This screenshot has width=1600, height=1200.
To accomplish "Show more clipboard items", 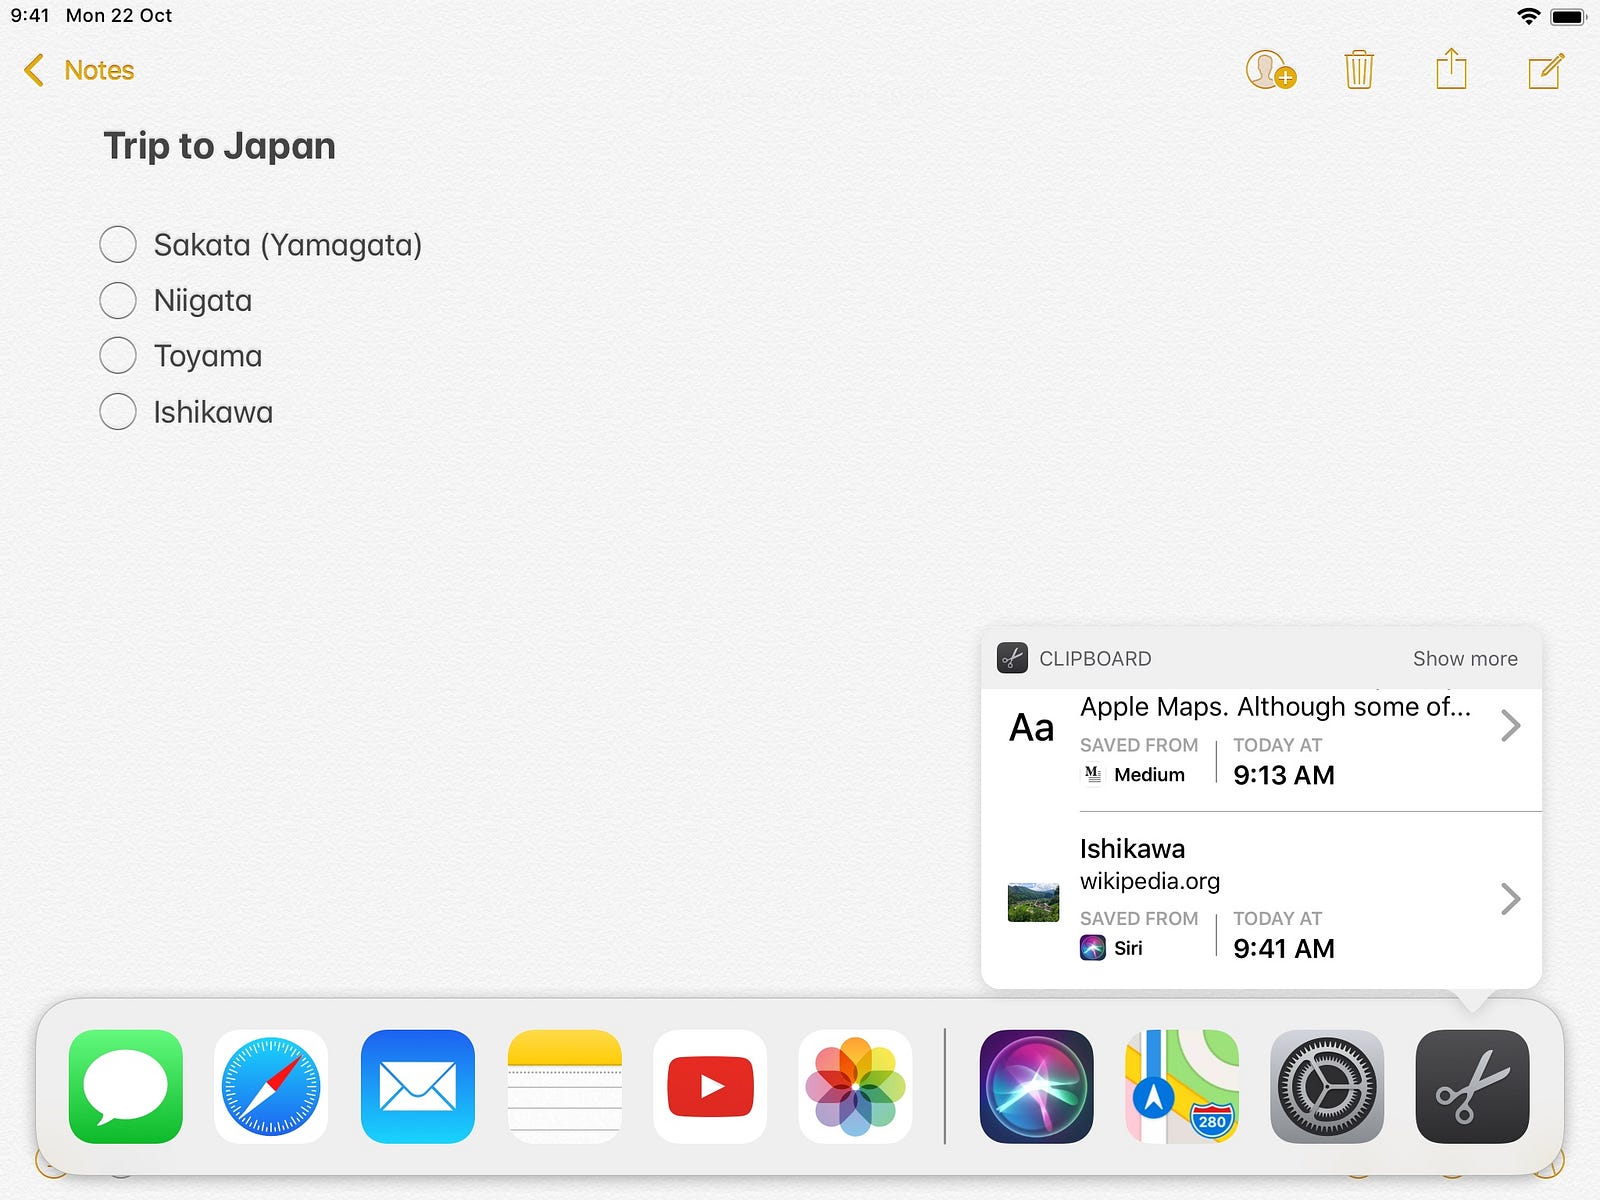I will 1465,659.
